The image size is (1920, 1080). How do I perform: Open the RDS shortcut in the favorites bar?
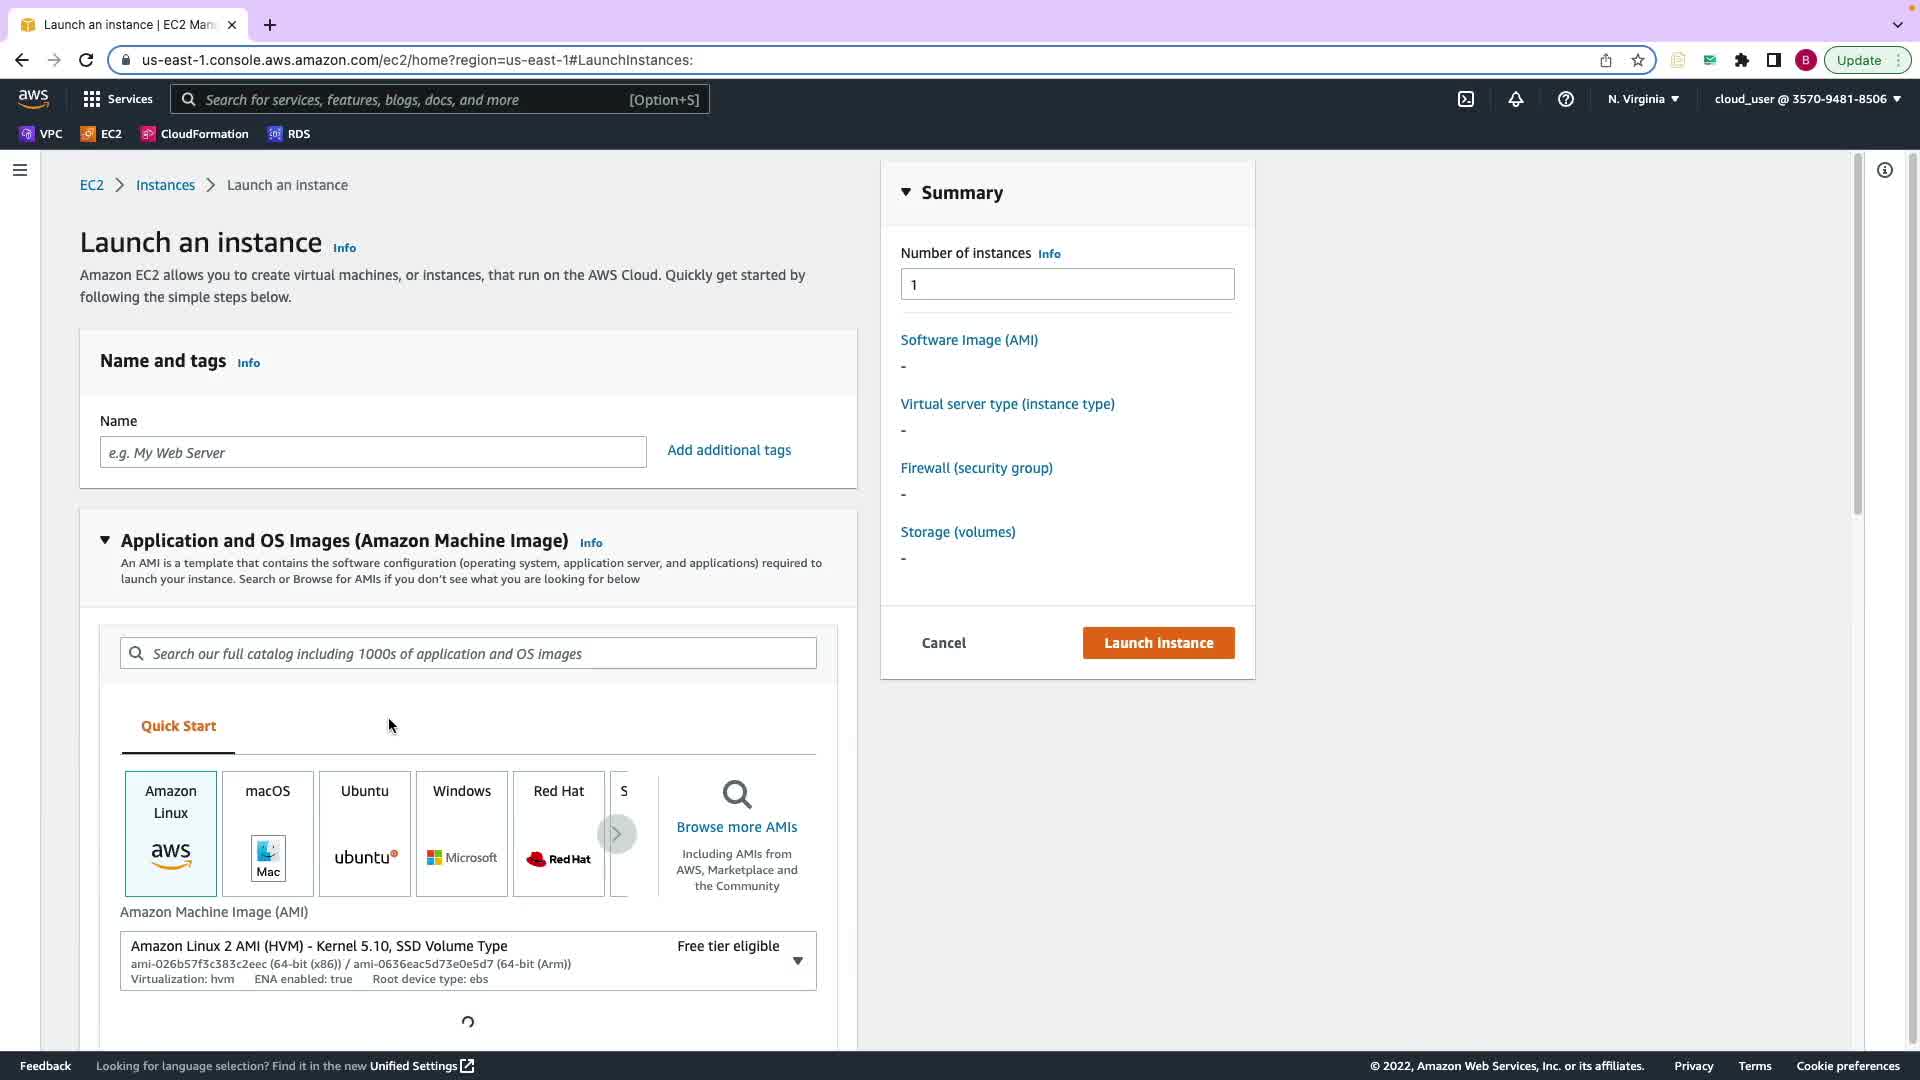click(289, 134)
